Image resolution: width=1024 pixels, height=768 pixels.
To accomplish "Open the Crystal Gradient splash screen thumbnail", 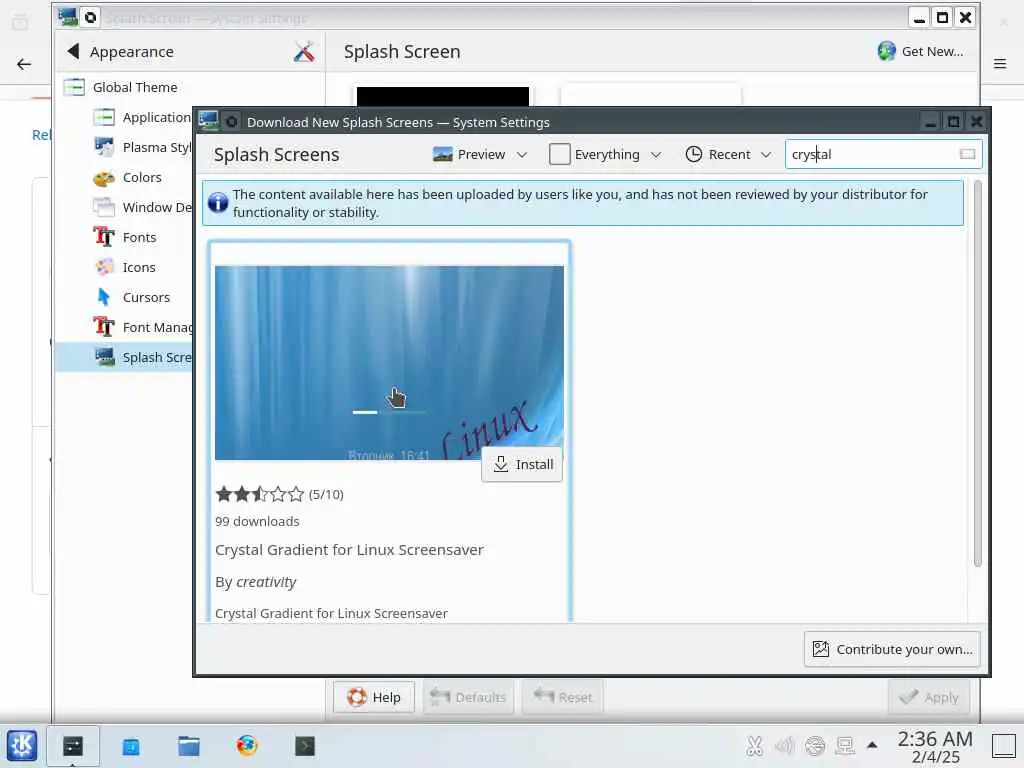I will (389, 362).
